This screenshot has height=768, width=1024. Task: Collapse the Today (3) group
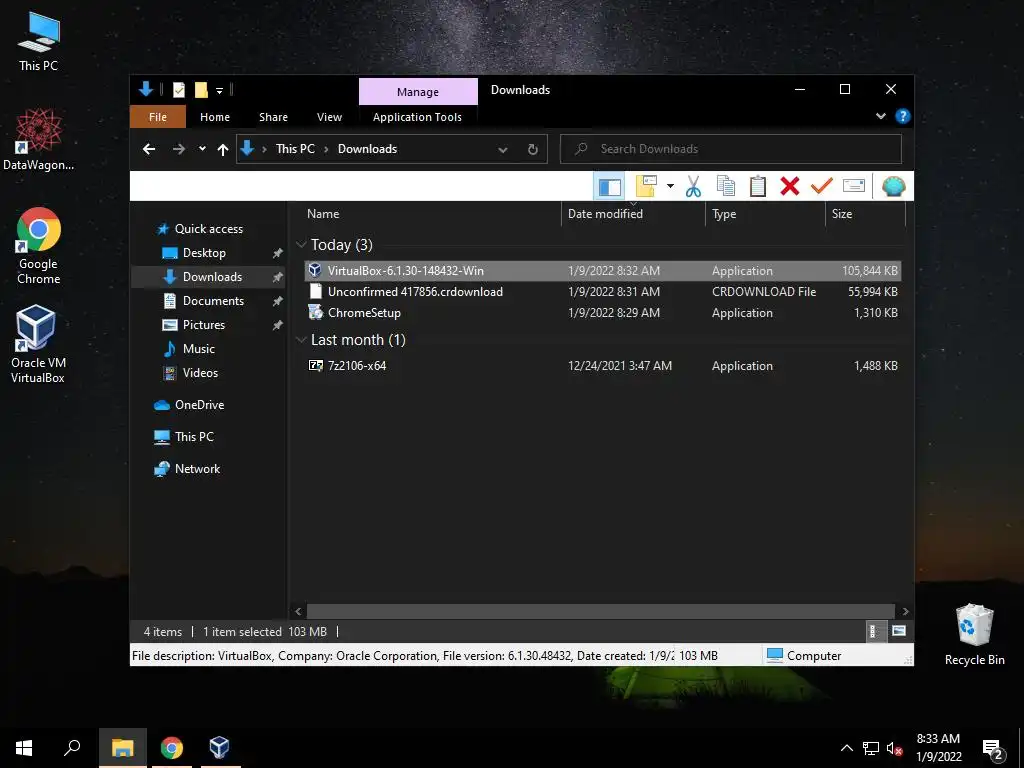tap(301, 245)
